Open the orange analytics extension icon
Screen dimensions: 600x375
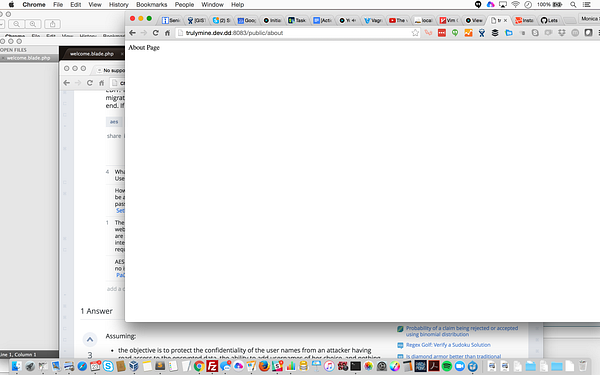468,33
